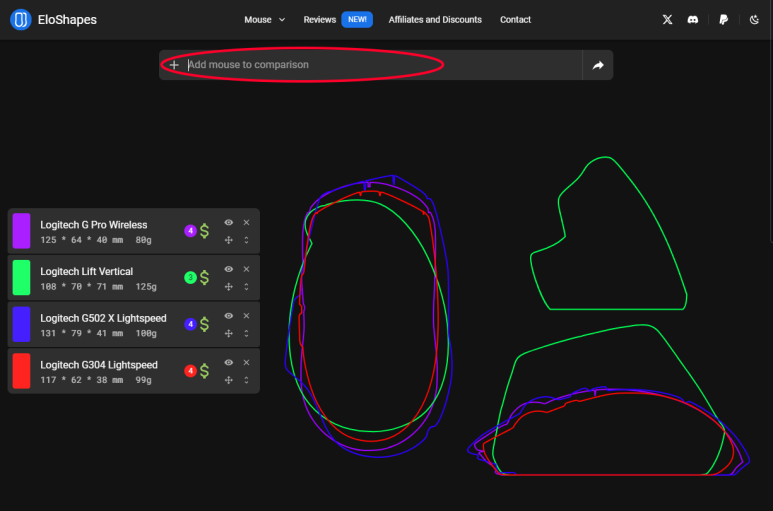Screen dimensions: 773x511
Task: Click move icon for Logitech G Pro Wireless
Action: [229, 240]
